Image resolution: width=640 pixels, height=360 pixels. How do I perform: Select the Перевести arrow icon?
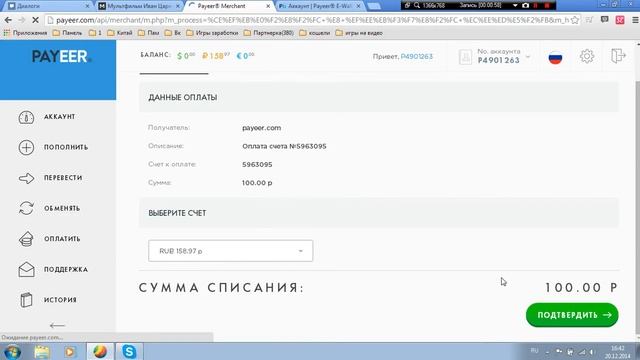[26, 178]
